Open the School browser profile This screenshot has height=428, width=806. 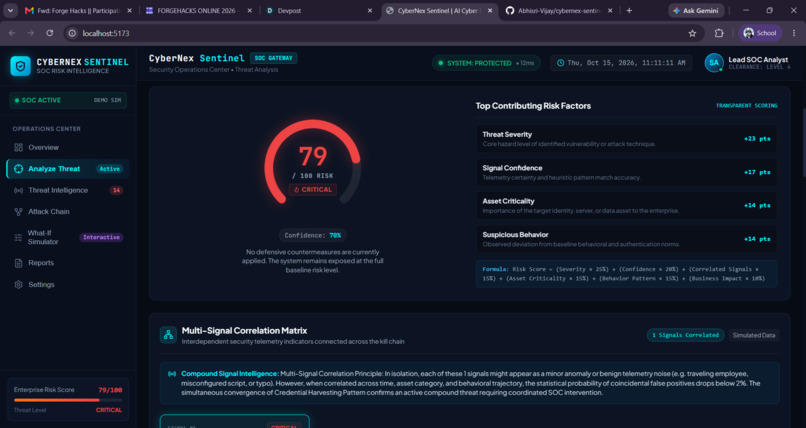[760, 33]
